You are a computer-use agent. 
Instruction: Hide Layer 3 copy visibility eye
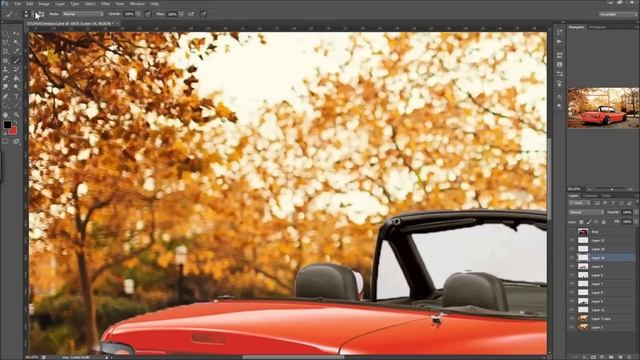tap(571, 318)
